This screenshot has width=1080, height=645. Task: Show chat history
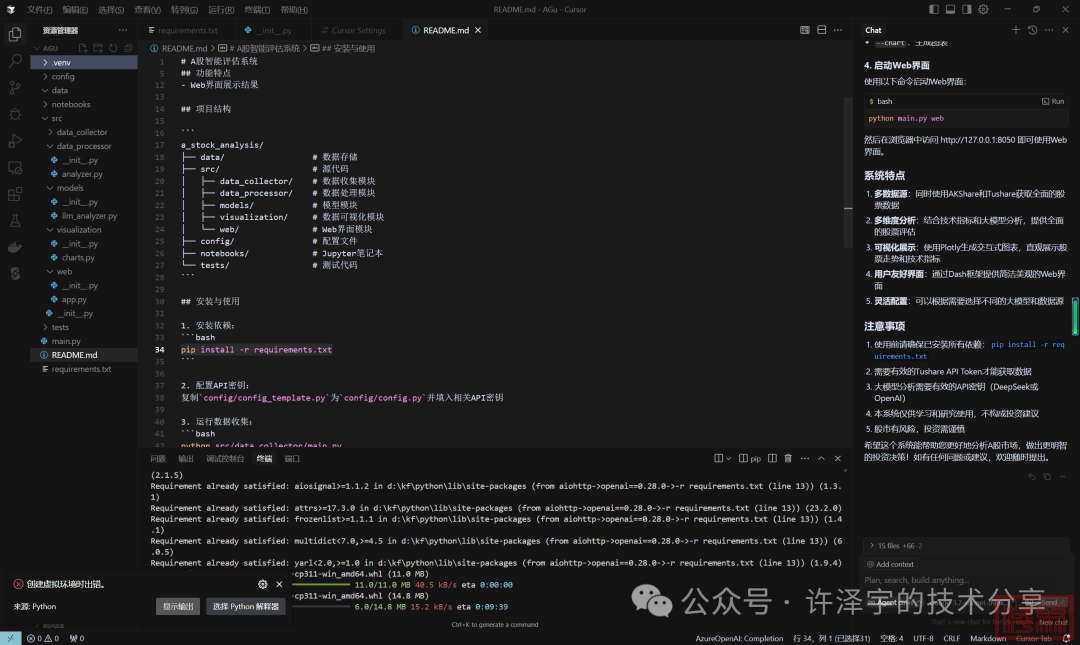1032,30
